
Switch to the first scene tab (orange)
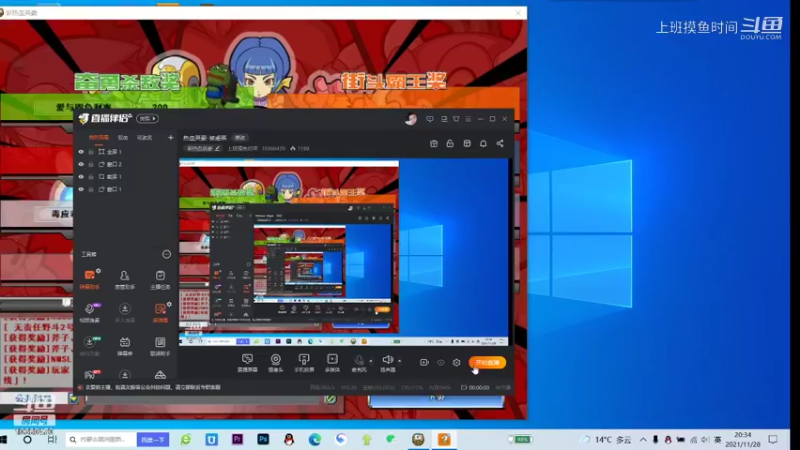(x=98, y=138)
